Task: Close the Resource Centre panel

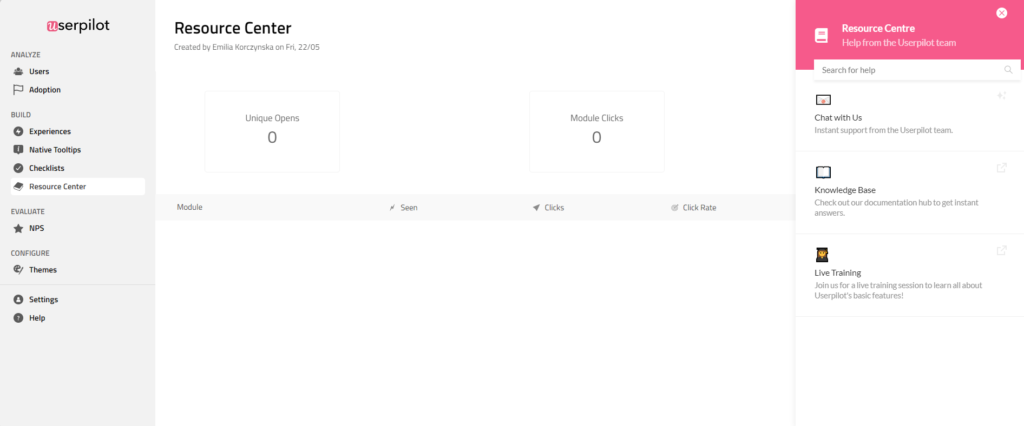Action: point(1002,13)
